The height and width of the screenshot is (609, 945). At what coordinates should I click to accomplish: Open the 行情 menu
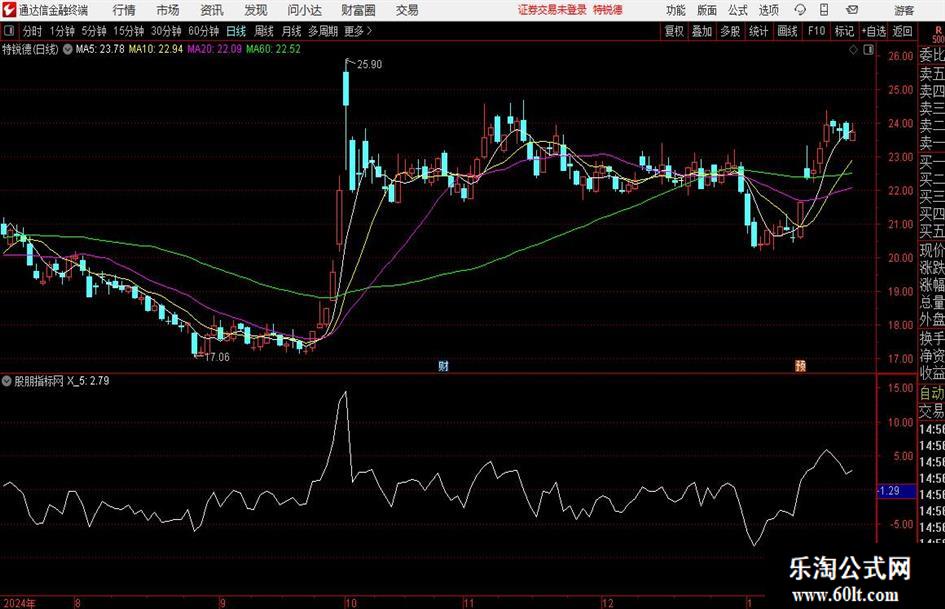coord(124,10)
